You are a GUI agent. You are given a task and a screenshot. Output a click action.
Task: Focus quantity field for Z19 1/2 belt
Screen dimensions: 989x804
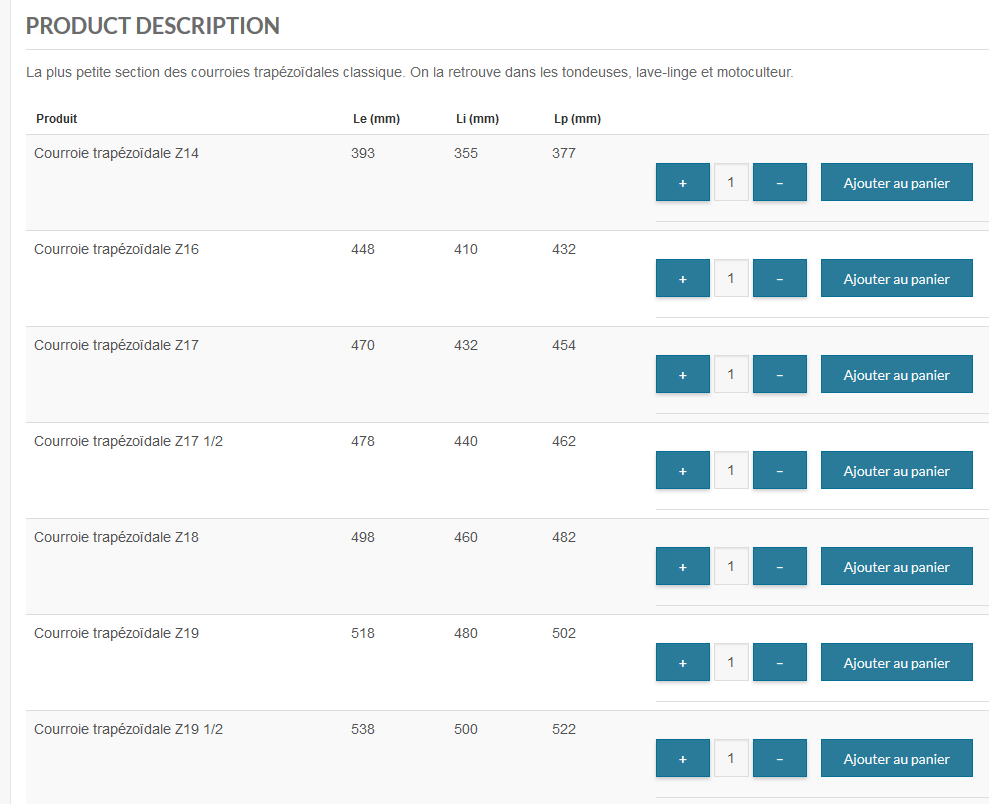point(731,759)
